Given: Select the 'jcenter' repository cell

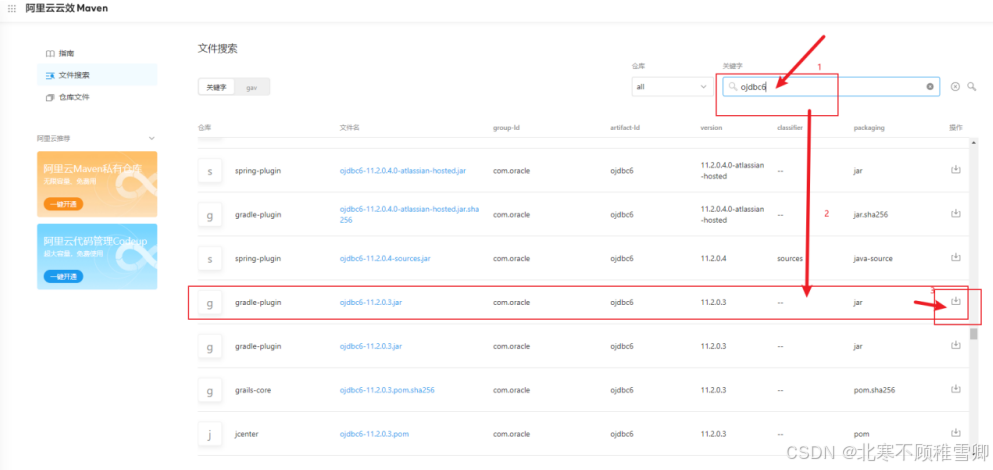Looking at the screenshot, I should [x=246, y=434].
